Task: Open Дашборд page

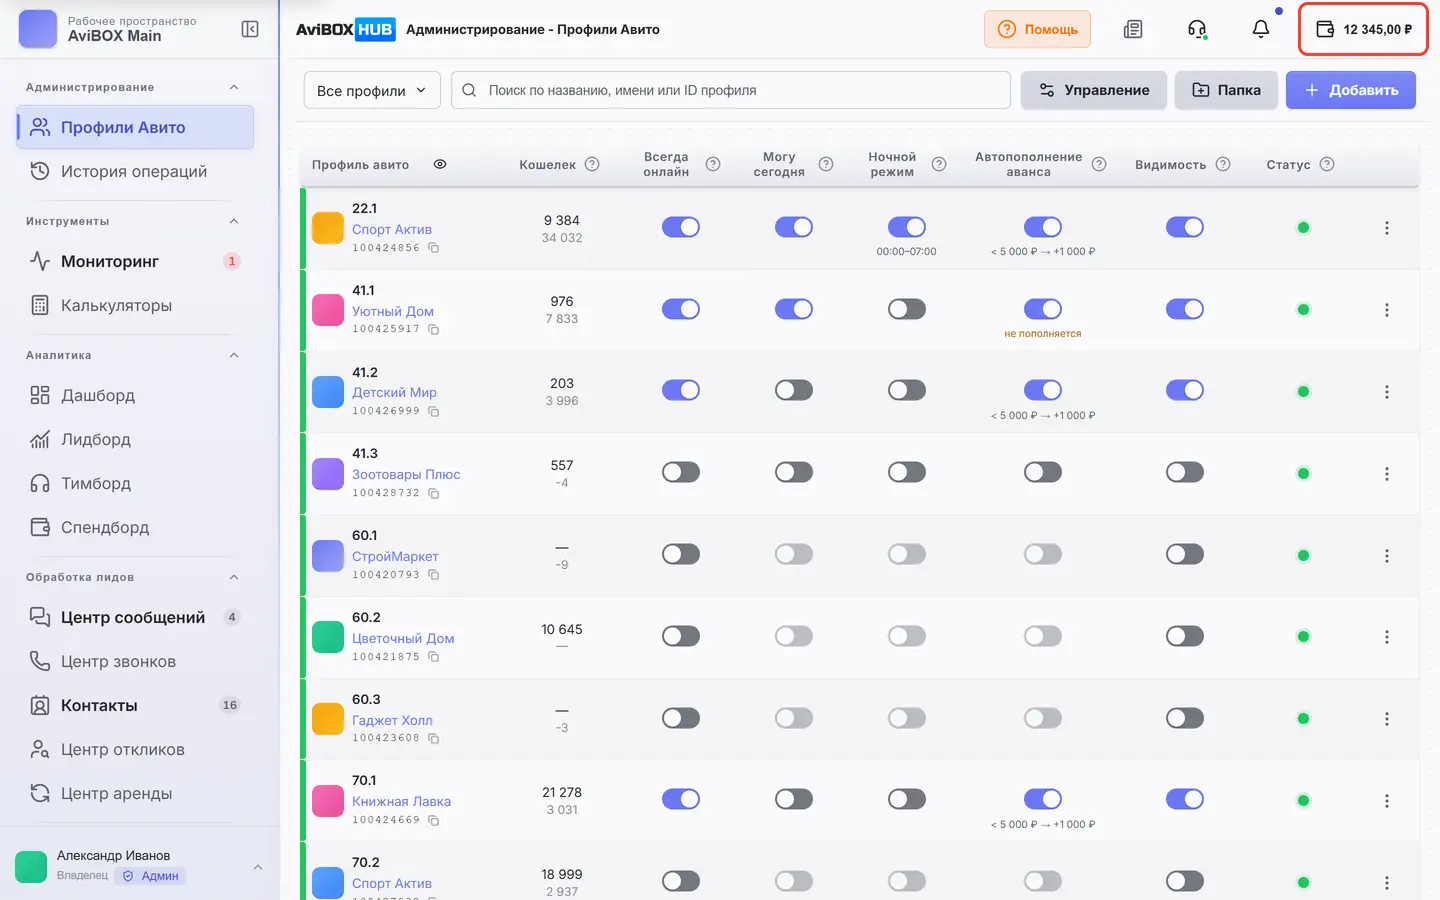Action: [x=135, y=395]
